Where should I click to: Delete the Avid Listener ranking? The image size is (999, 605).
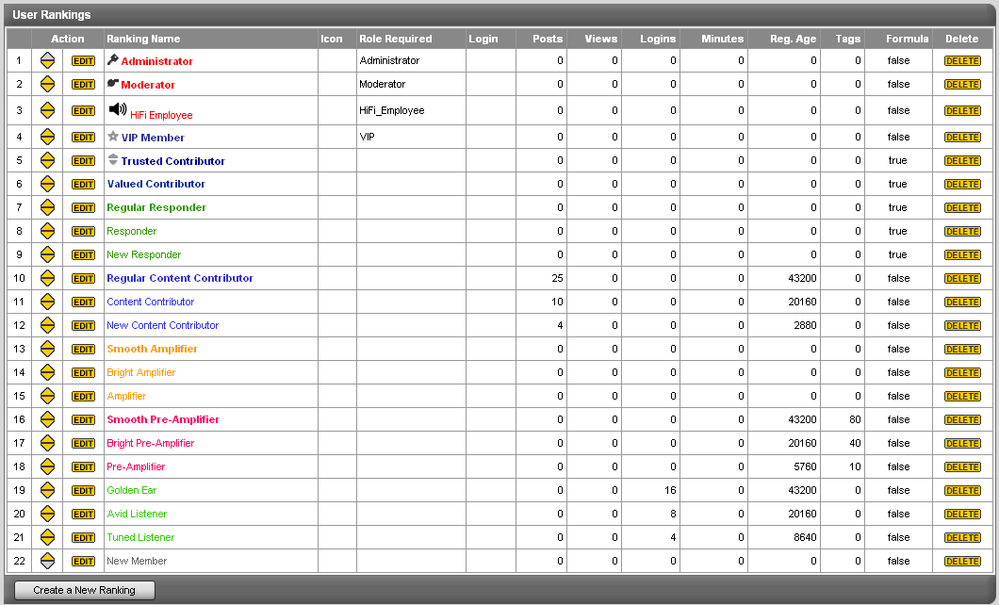pyautogui.click(x=962, y=515)
